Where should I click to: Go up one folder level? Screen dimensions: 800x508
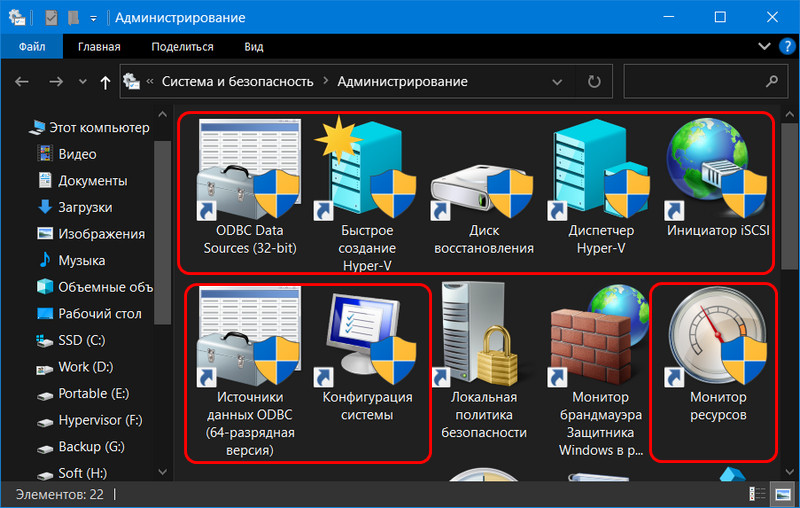105,82
